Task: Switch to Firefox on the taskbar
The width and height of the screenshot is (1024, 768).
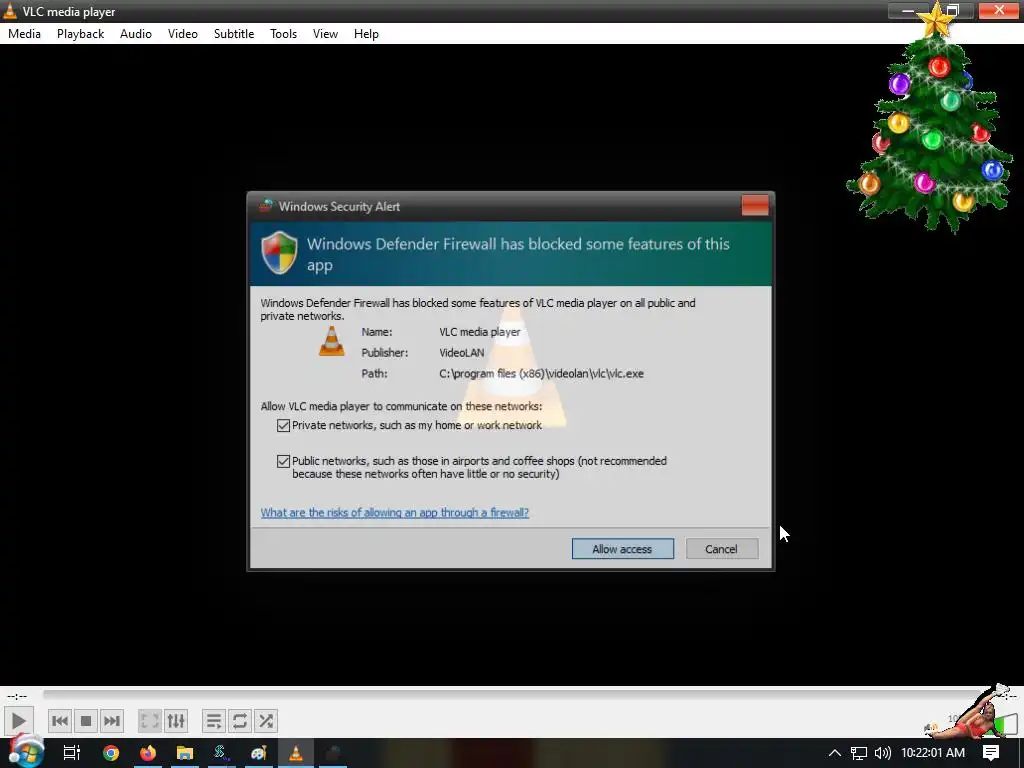Action: point(148,753)
